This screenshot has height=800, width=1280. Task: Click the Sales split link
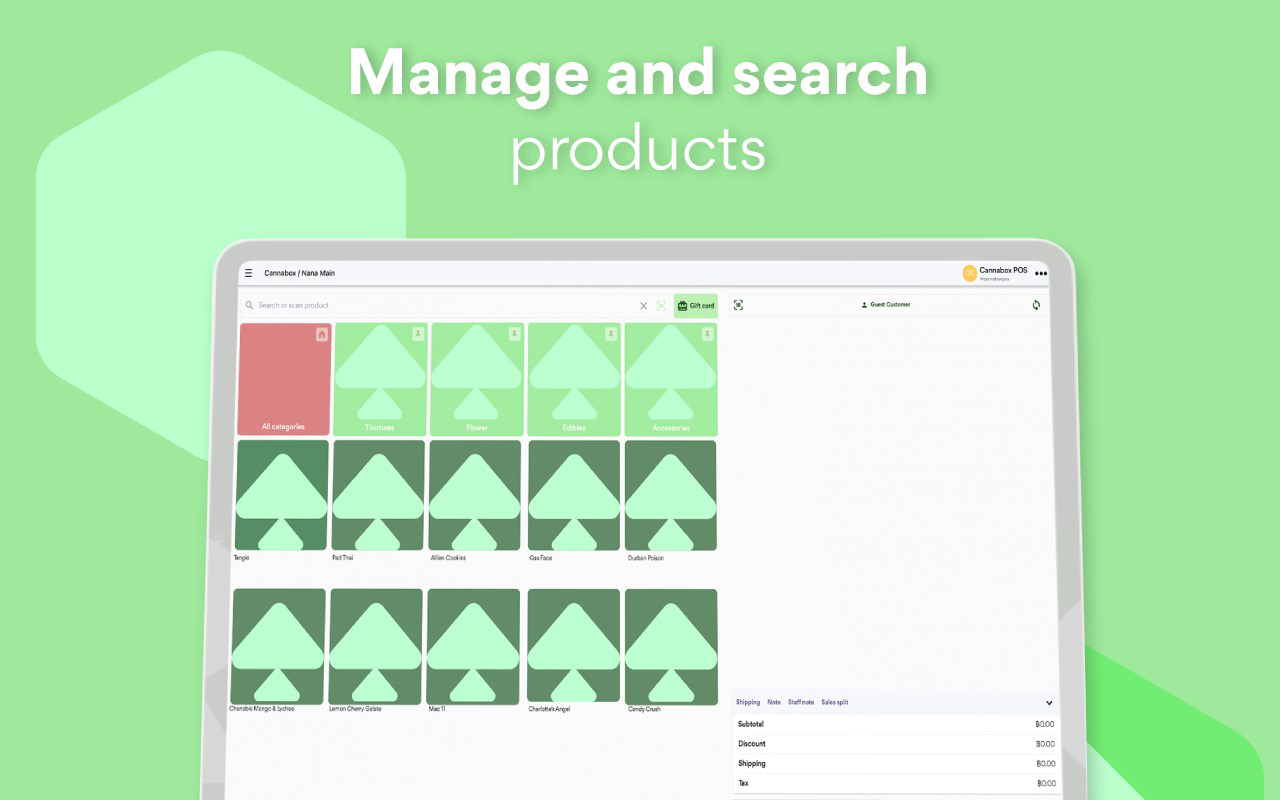(835, 702)
